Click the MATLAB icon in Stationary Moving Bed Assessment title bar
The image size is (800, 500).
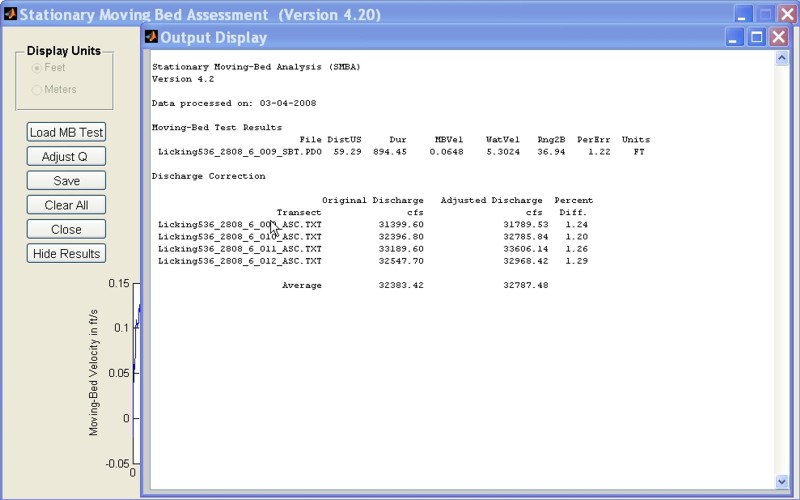pos(10,14)
